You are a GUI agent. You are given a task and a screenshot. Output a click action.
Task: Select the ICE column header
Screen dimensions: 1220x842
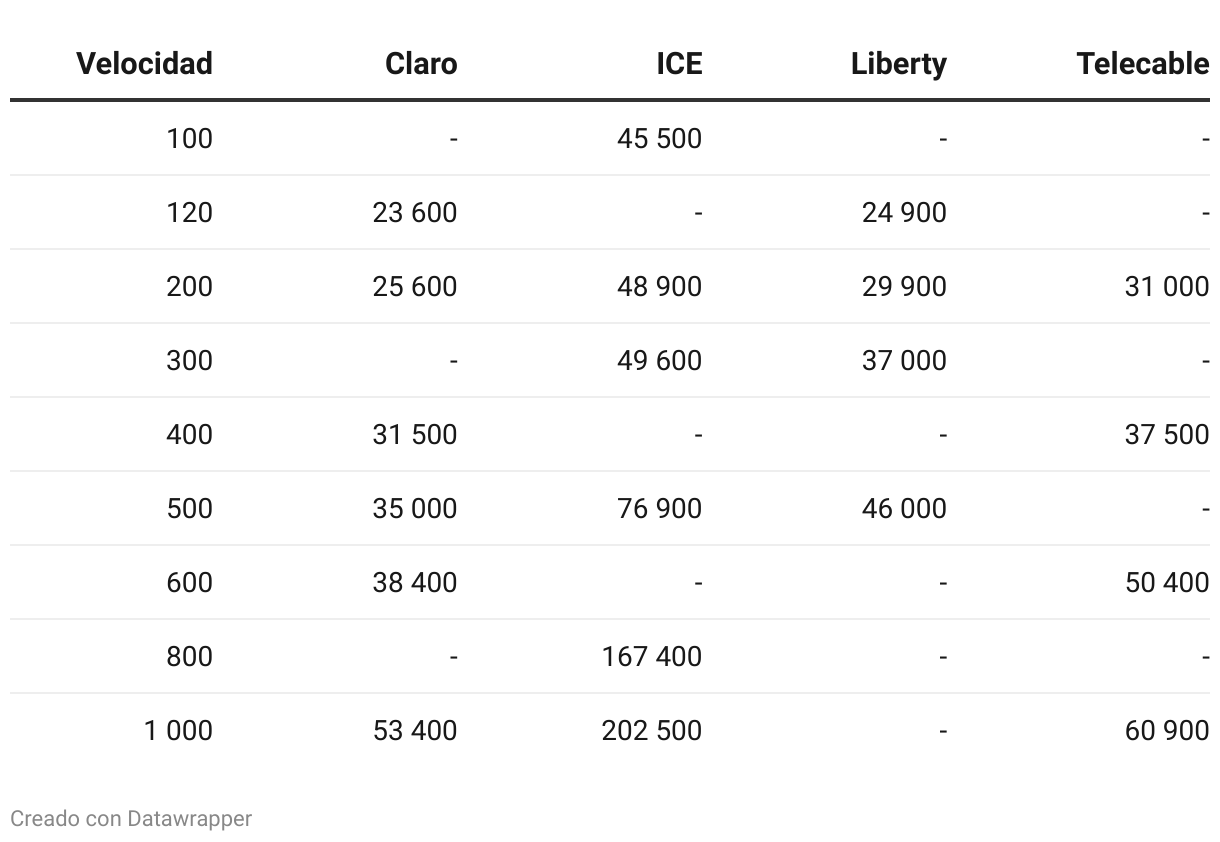click(x=679, y=64)
